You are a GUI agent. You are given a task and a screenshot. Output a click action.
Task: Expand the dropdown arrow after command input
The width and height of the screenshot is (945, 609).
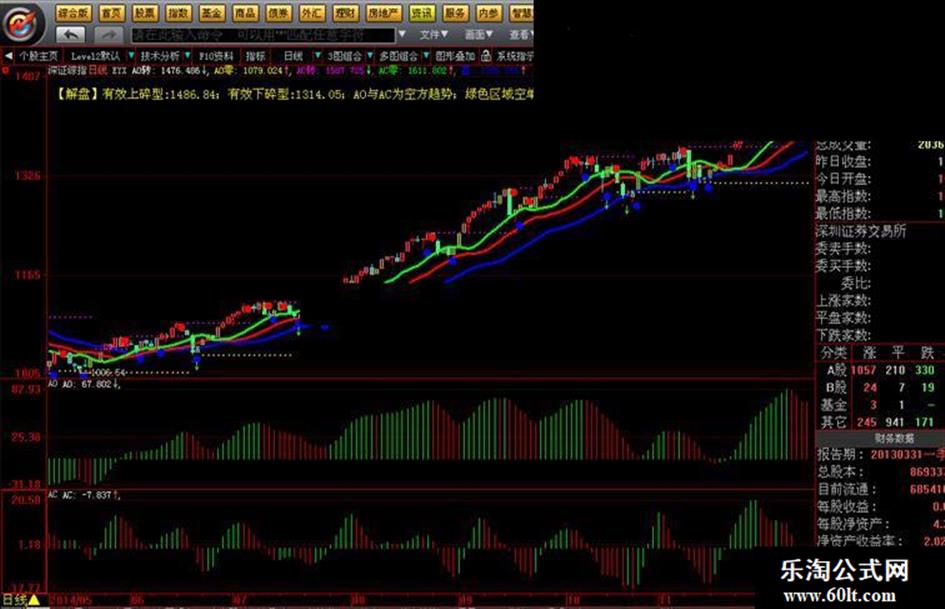pos(403,34)
